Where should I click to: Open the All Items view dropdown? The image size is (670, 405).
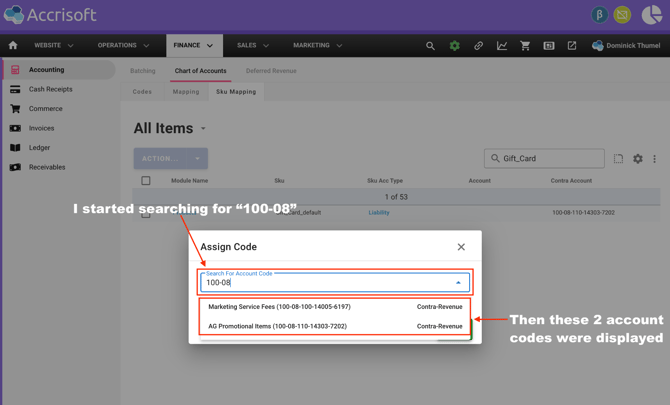[203, 129]
